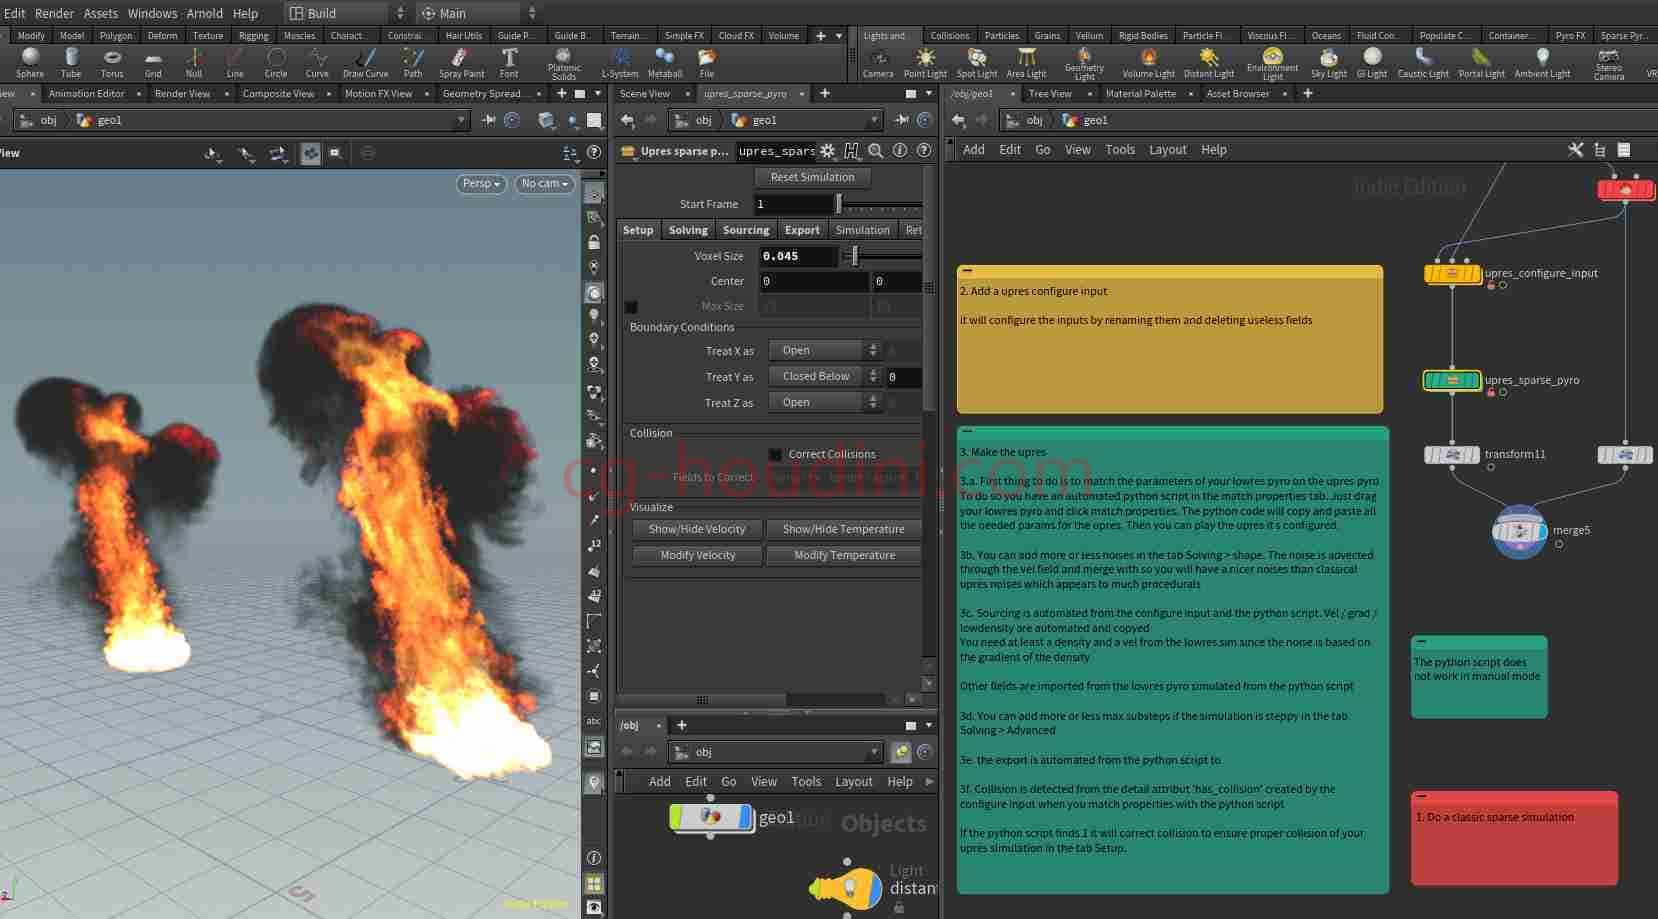
Task: Select the Spray Paint tool
Action: click(461, 63)
